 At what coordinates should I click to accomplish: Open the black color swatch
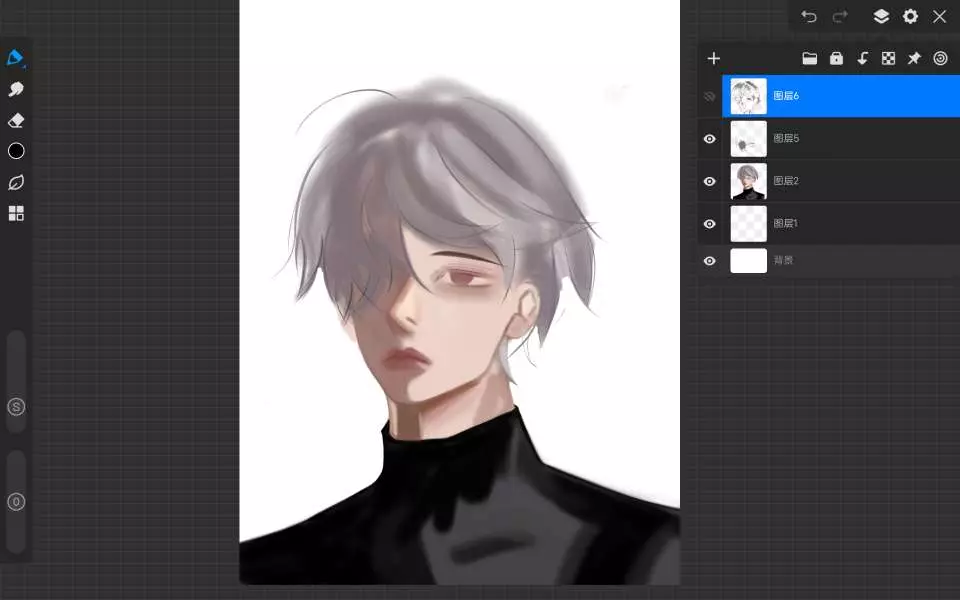click(x=16, y=151)
